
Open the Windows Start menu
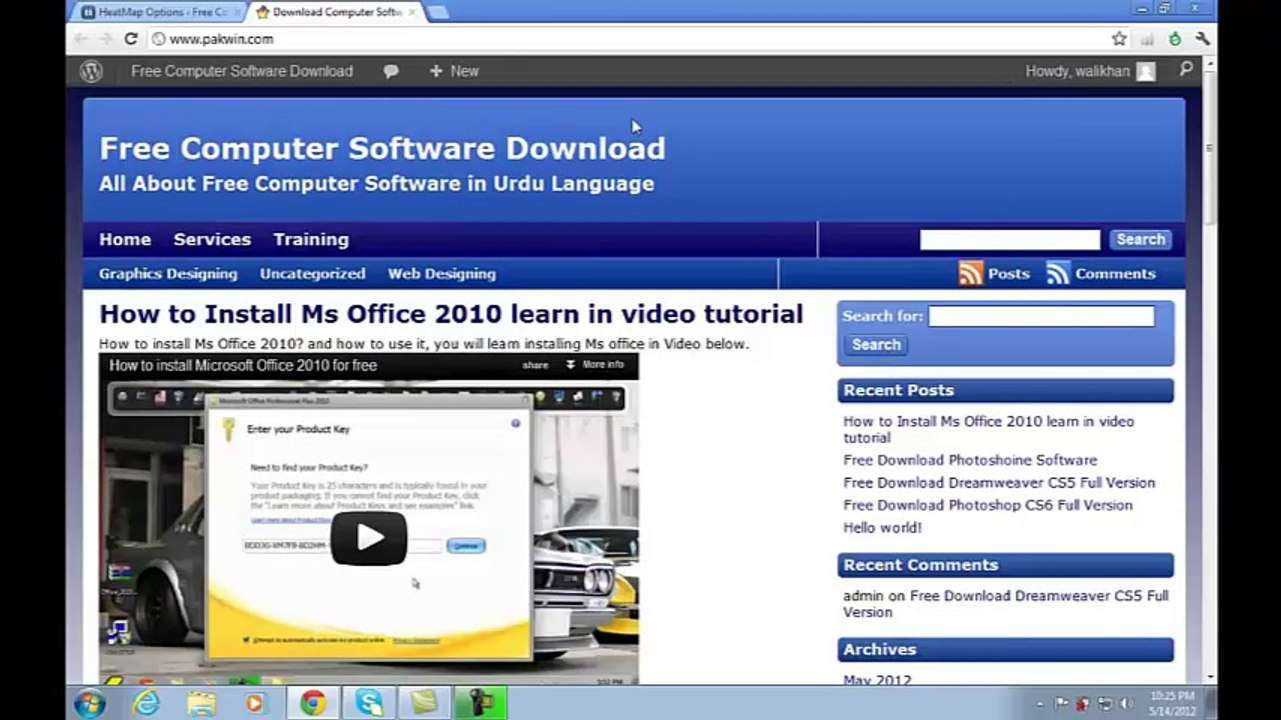pos(90,703)
